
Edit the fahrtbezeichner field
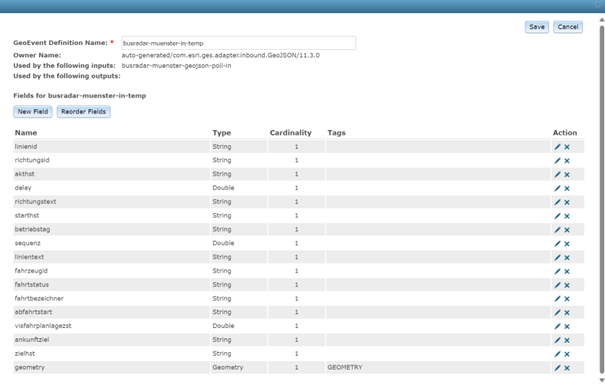[557, 299]
